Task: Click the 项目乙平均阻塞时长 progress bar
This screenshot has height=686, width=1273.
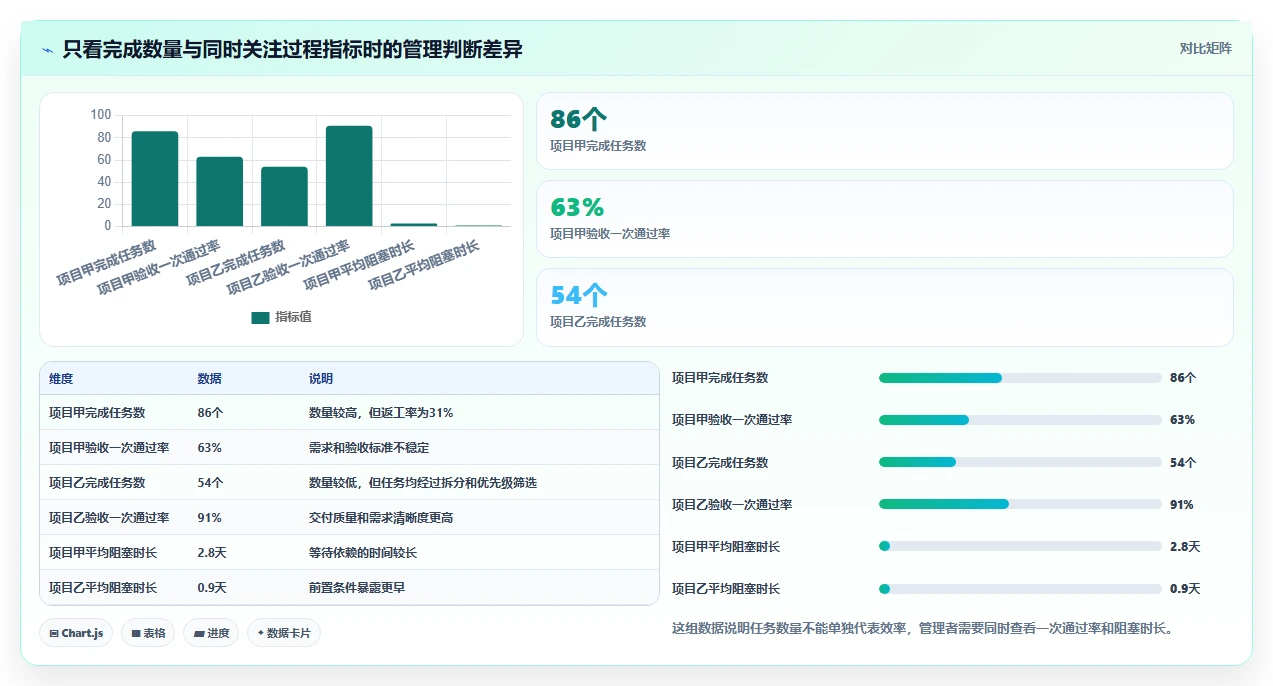Action: 1020,589
